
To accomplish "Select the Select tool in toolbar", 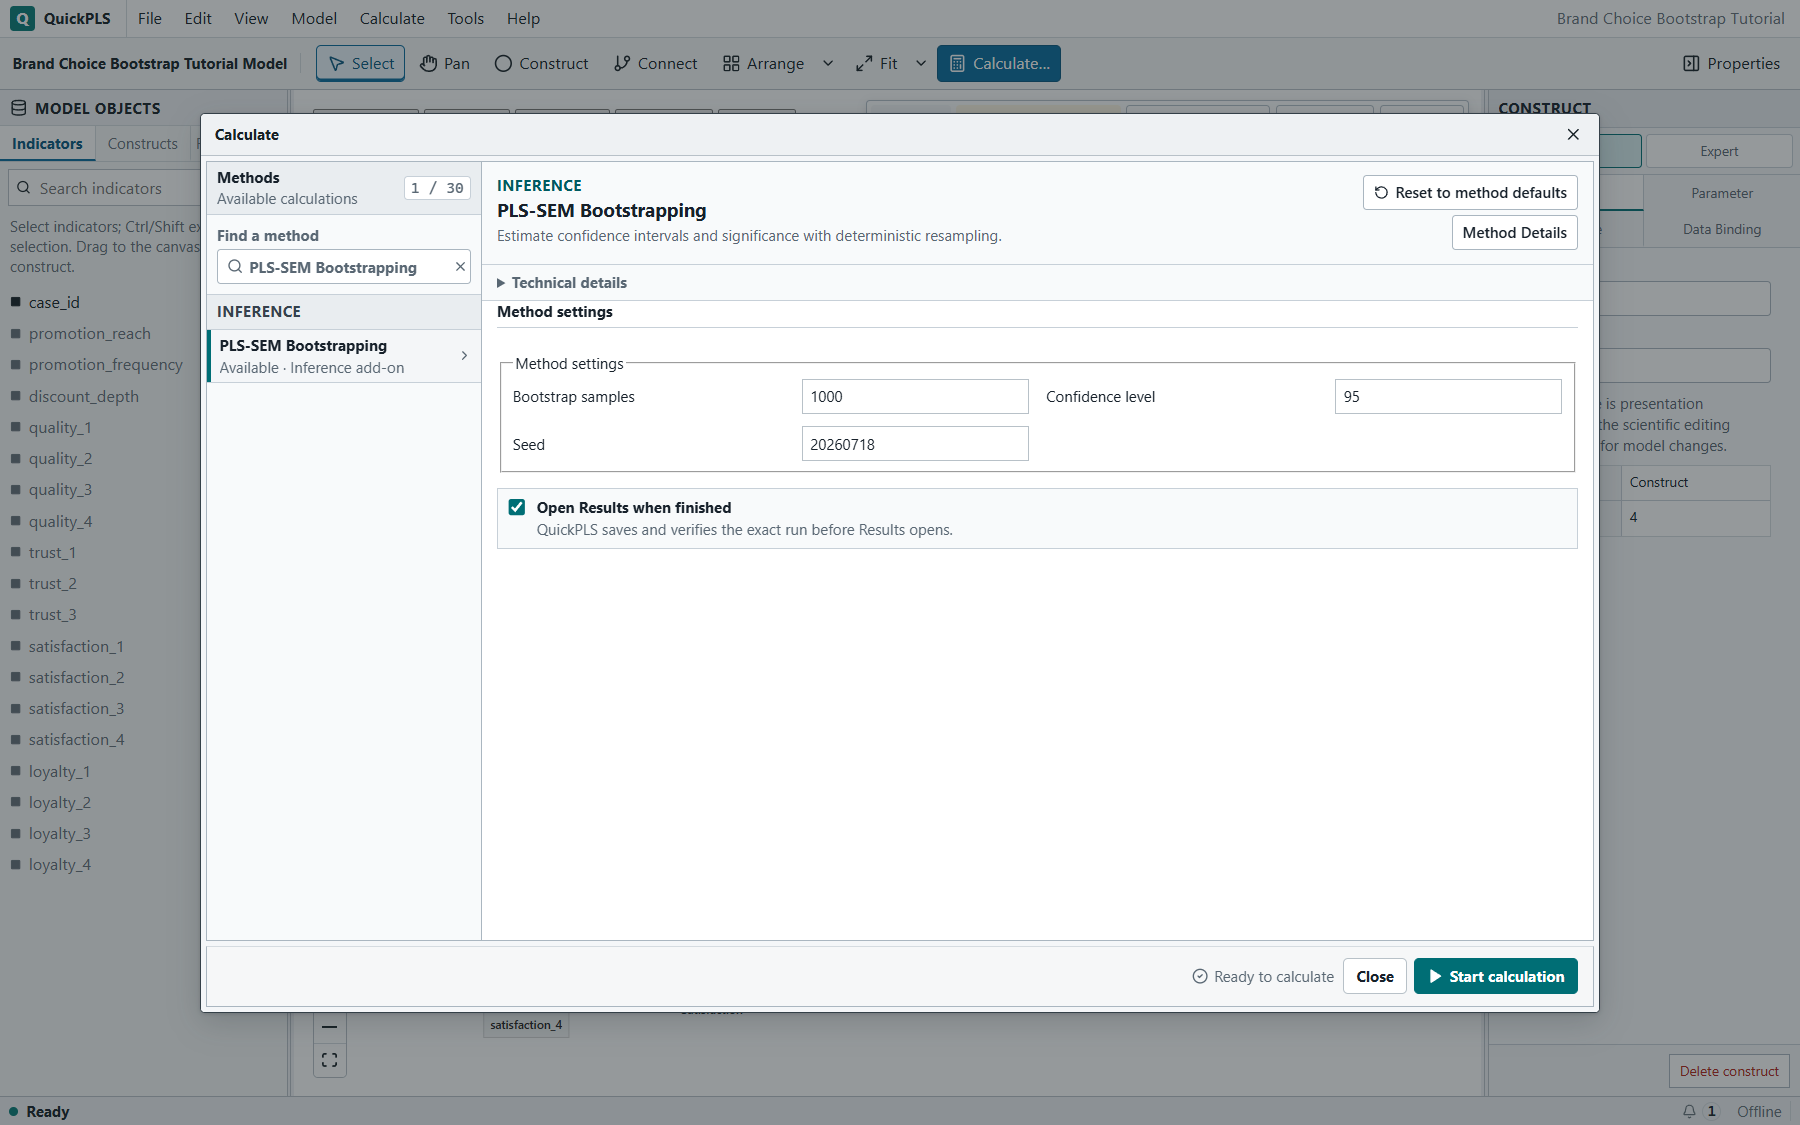I will coord(361,63).
